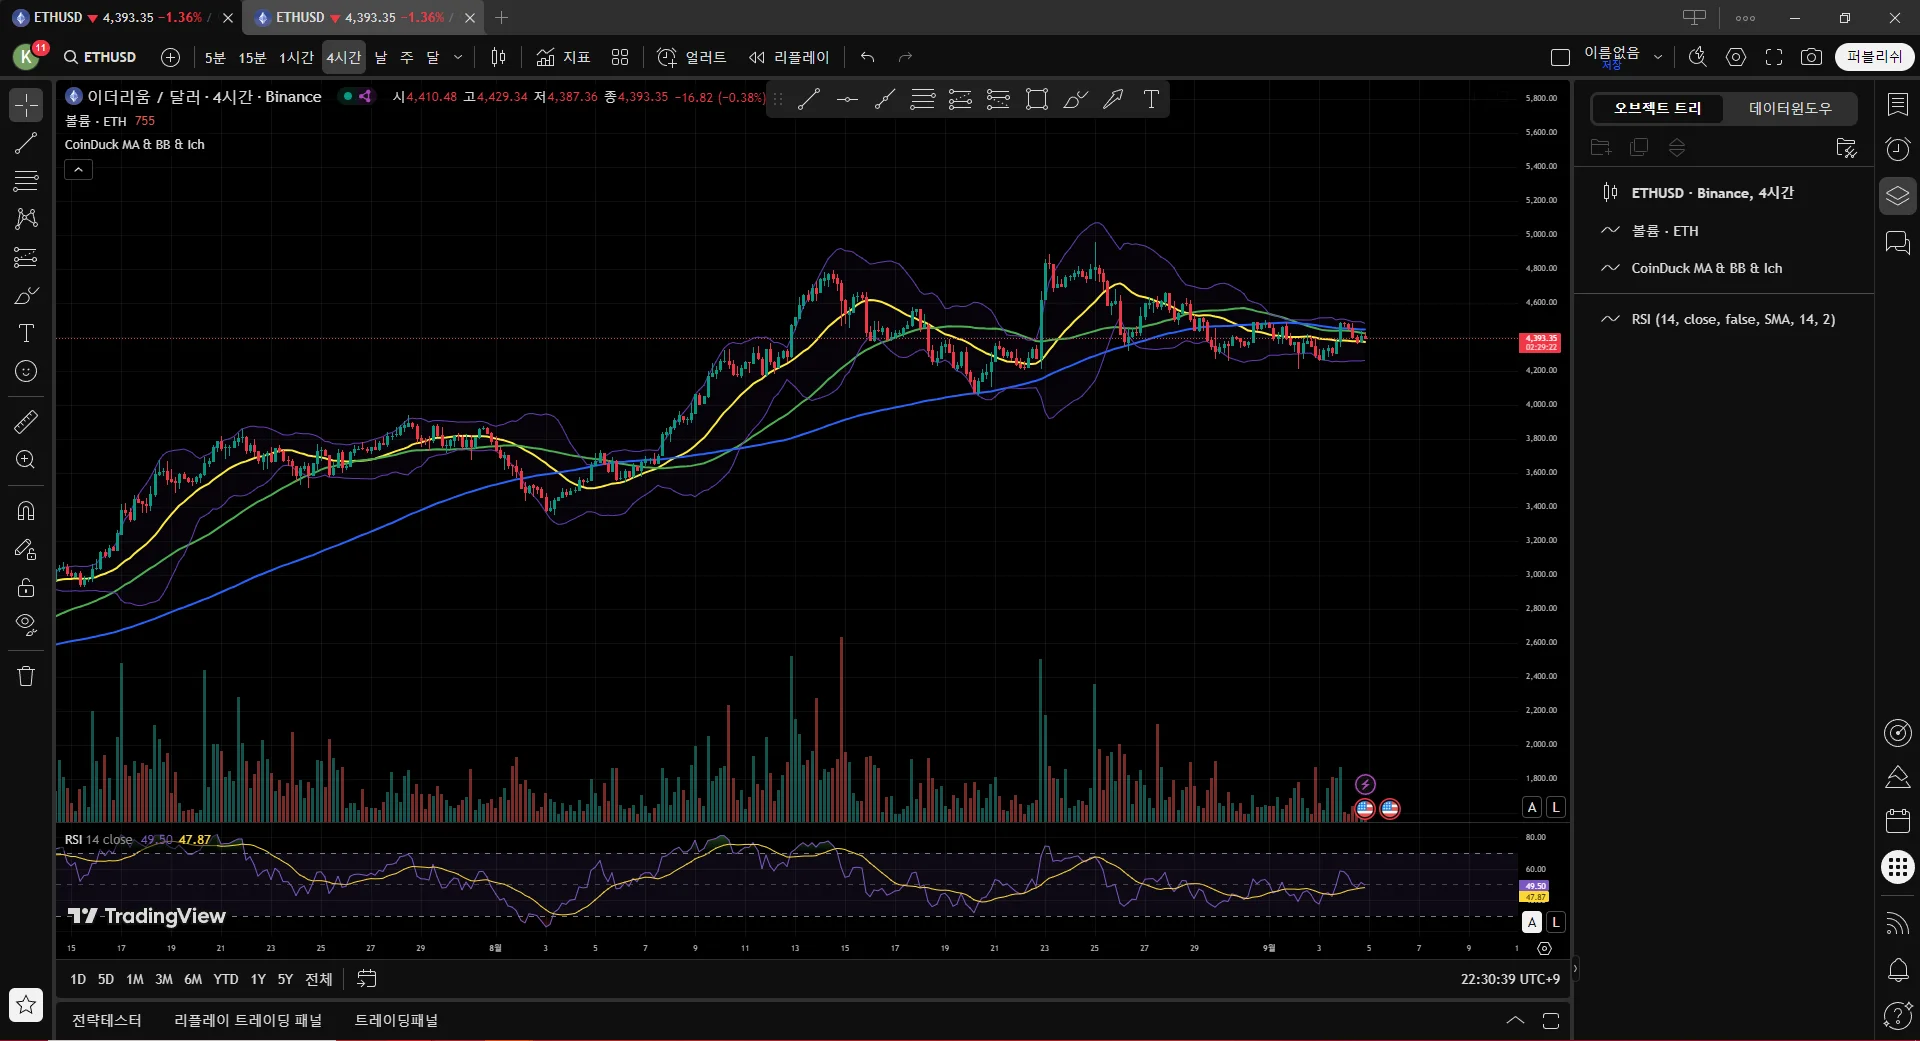
Task: Open the timeframe dropdown arrow after 달
Action: 458,57
